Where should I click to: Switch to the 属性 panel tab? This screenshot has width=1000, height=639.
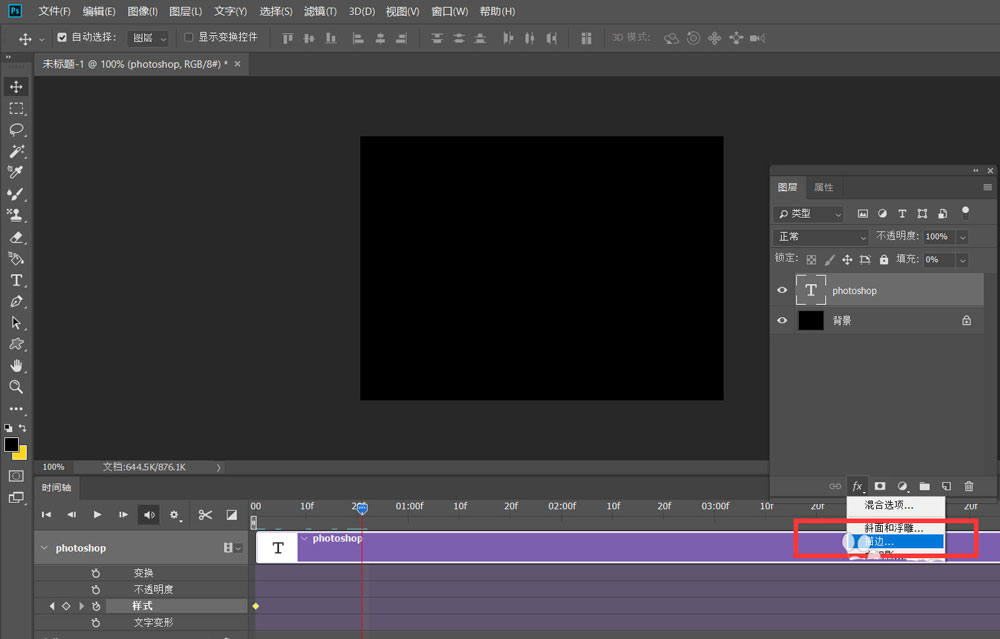coord(823,187)
